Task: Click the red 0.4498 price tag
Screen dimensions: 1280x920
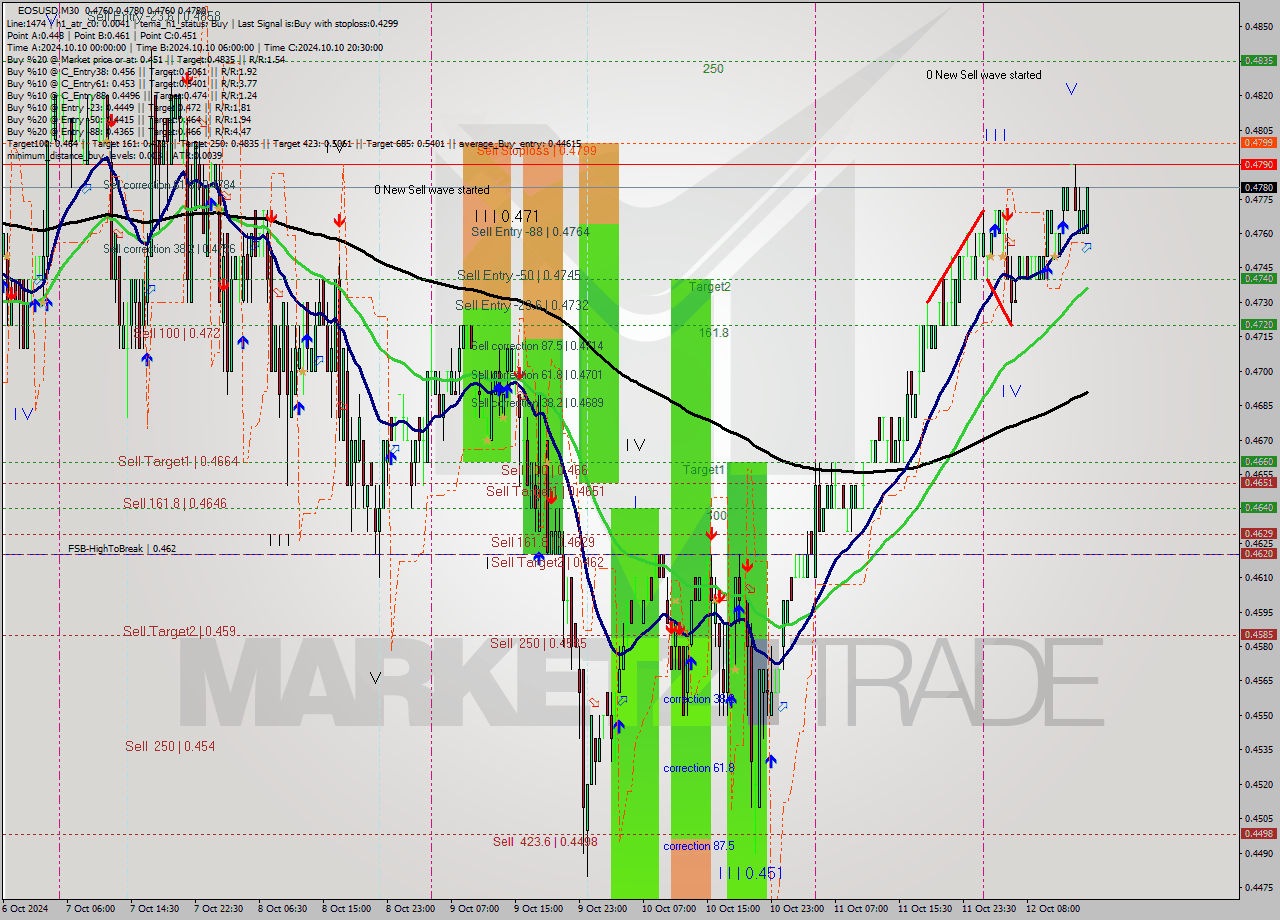Action: pos(1257,833)
